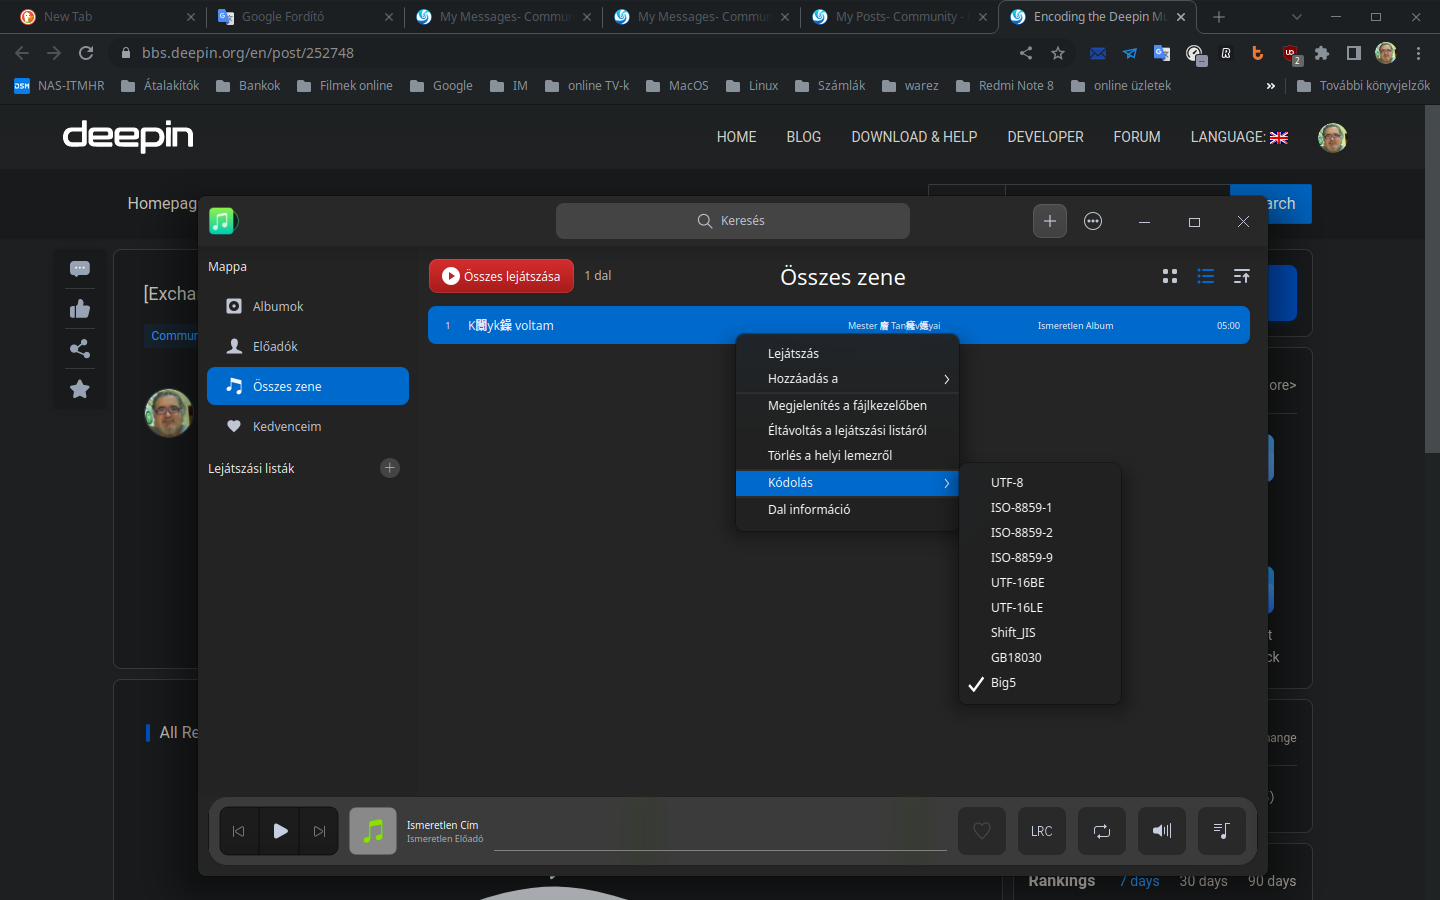
Task: Add current song to favorites heart
Action: click(982, 831)
